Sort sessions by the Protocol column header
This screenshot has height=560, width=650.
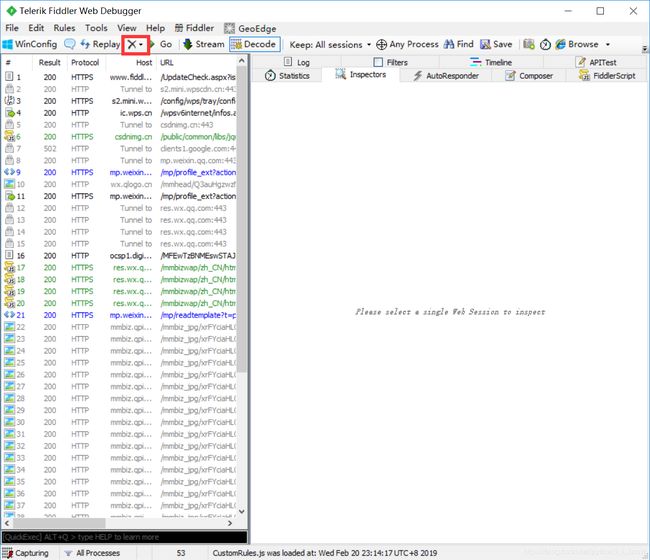85,63
